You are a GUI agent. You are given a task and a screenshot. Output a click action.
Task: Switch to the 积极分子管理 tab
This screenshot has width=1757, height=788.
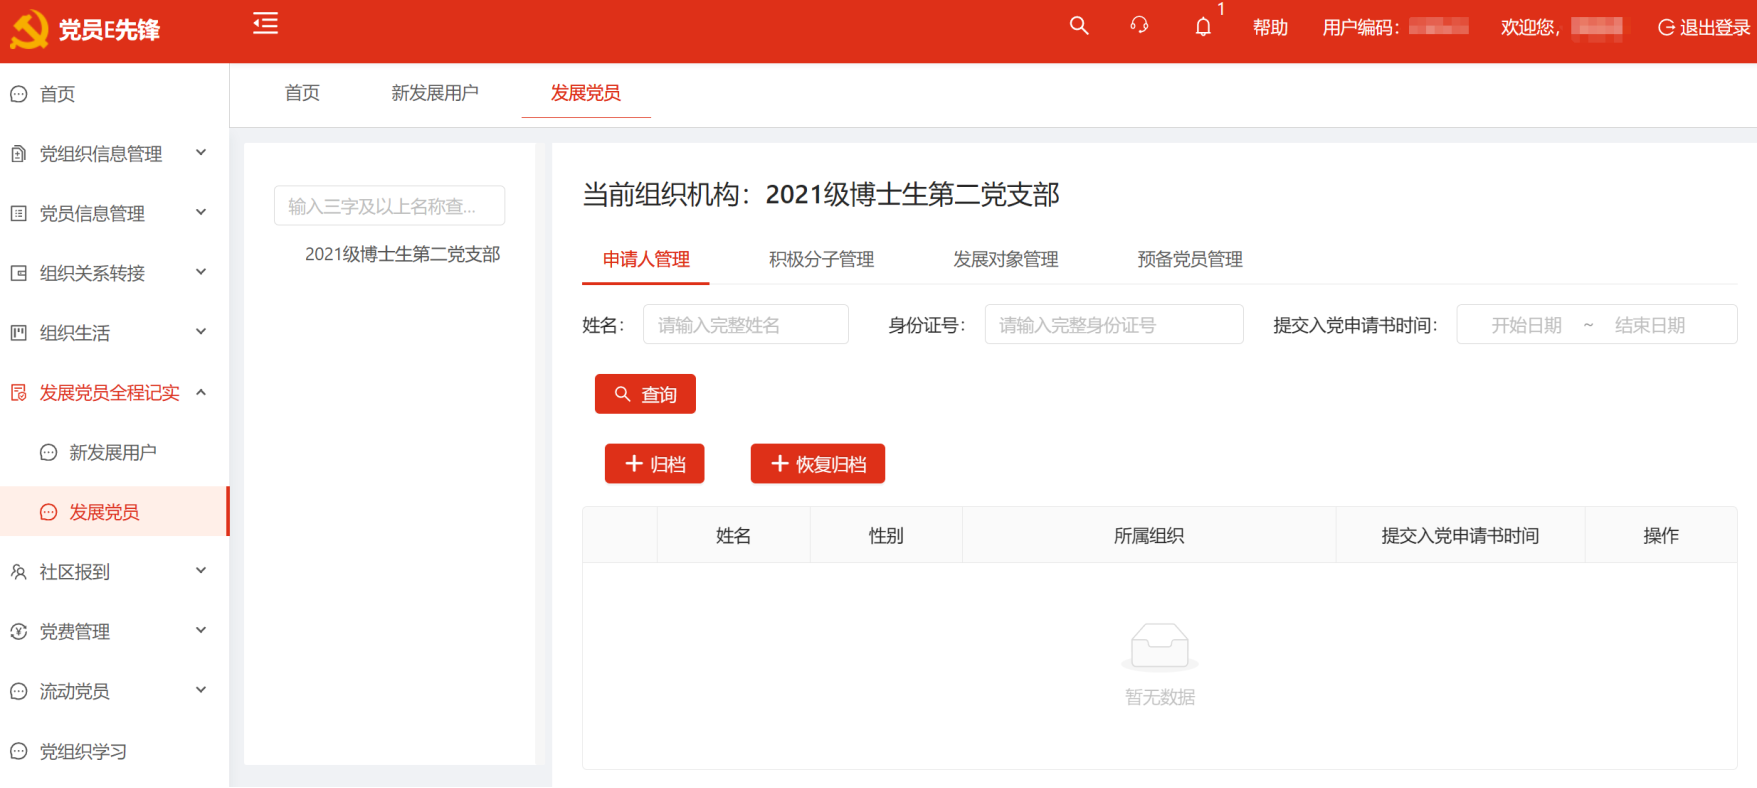click(821, 260)
